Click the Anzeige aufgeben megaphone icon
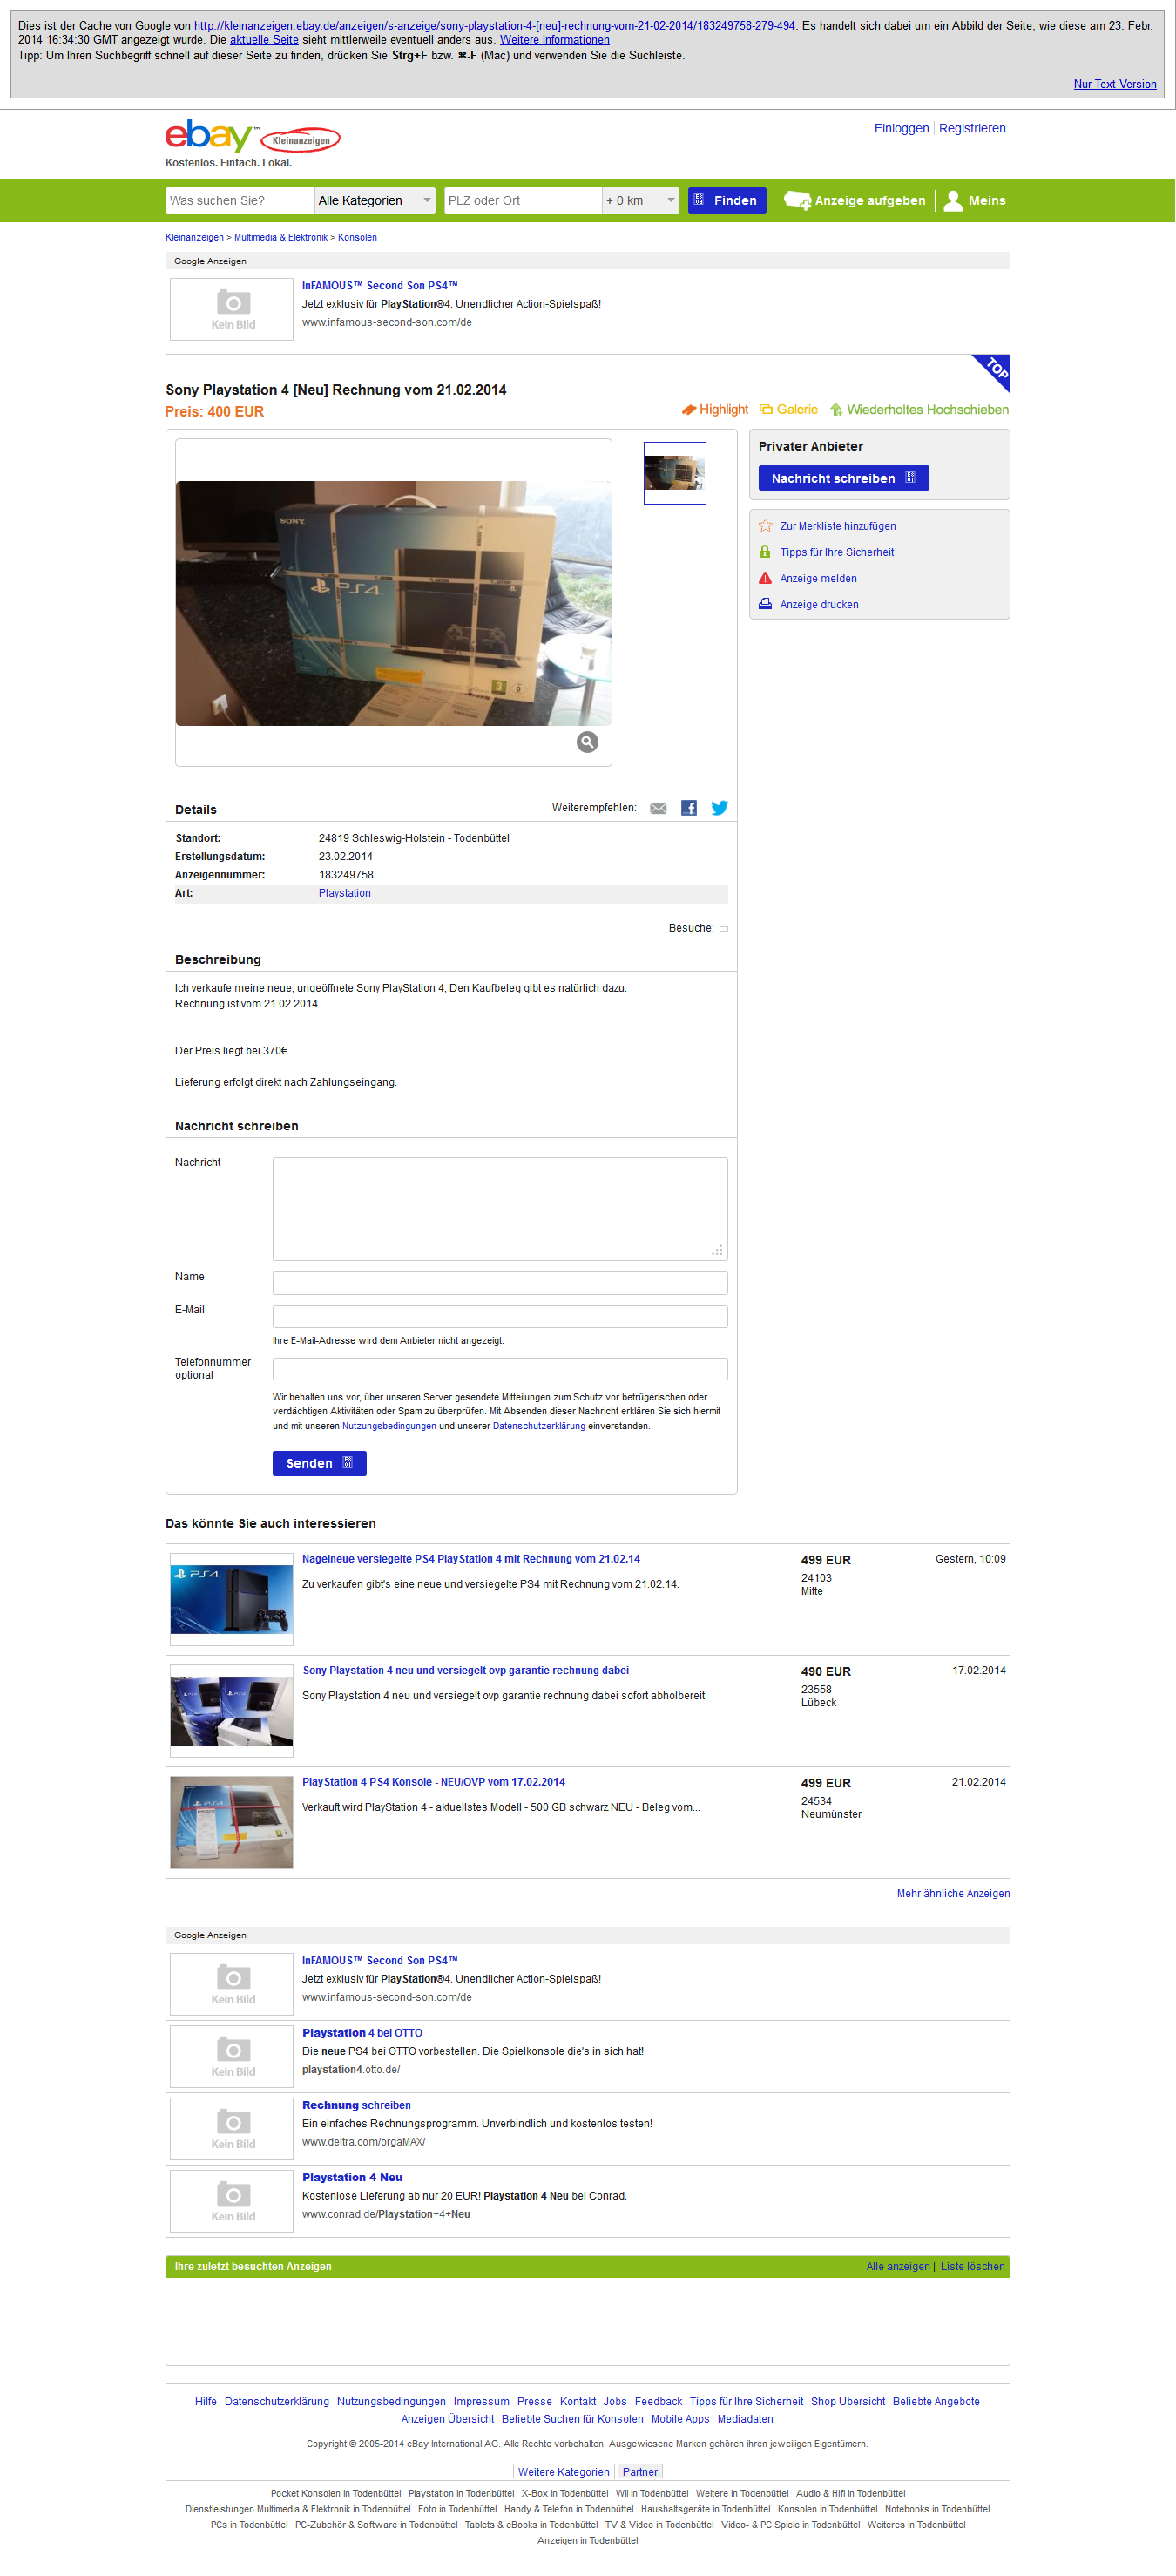Viewport: 1176px width, 2576px height. coord(797,201)
